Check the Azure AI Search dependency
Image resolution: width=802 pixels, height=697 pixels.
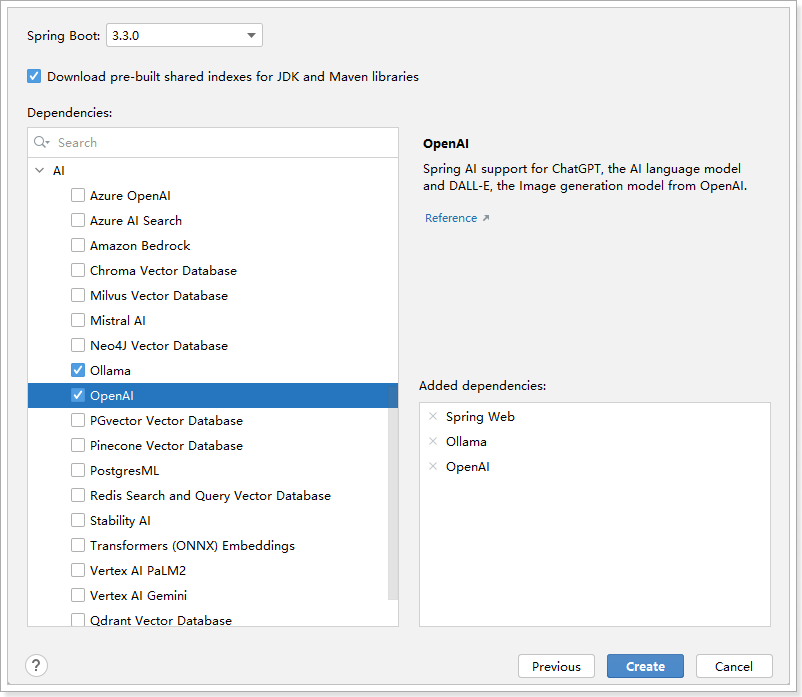tap(78, 220)
